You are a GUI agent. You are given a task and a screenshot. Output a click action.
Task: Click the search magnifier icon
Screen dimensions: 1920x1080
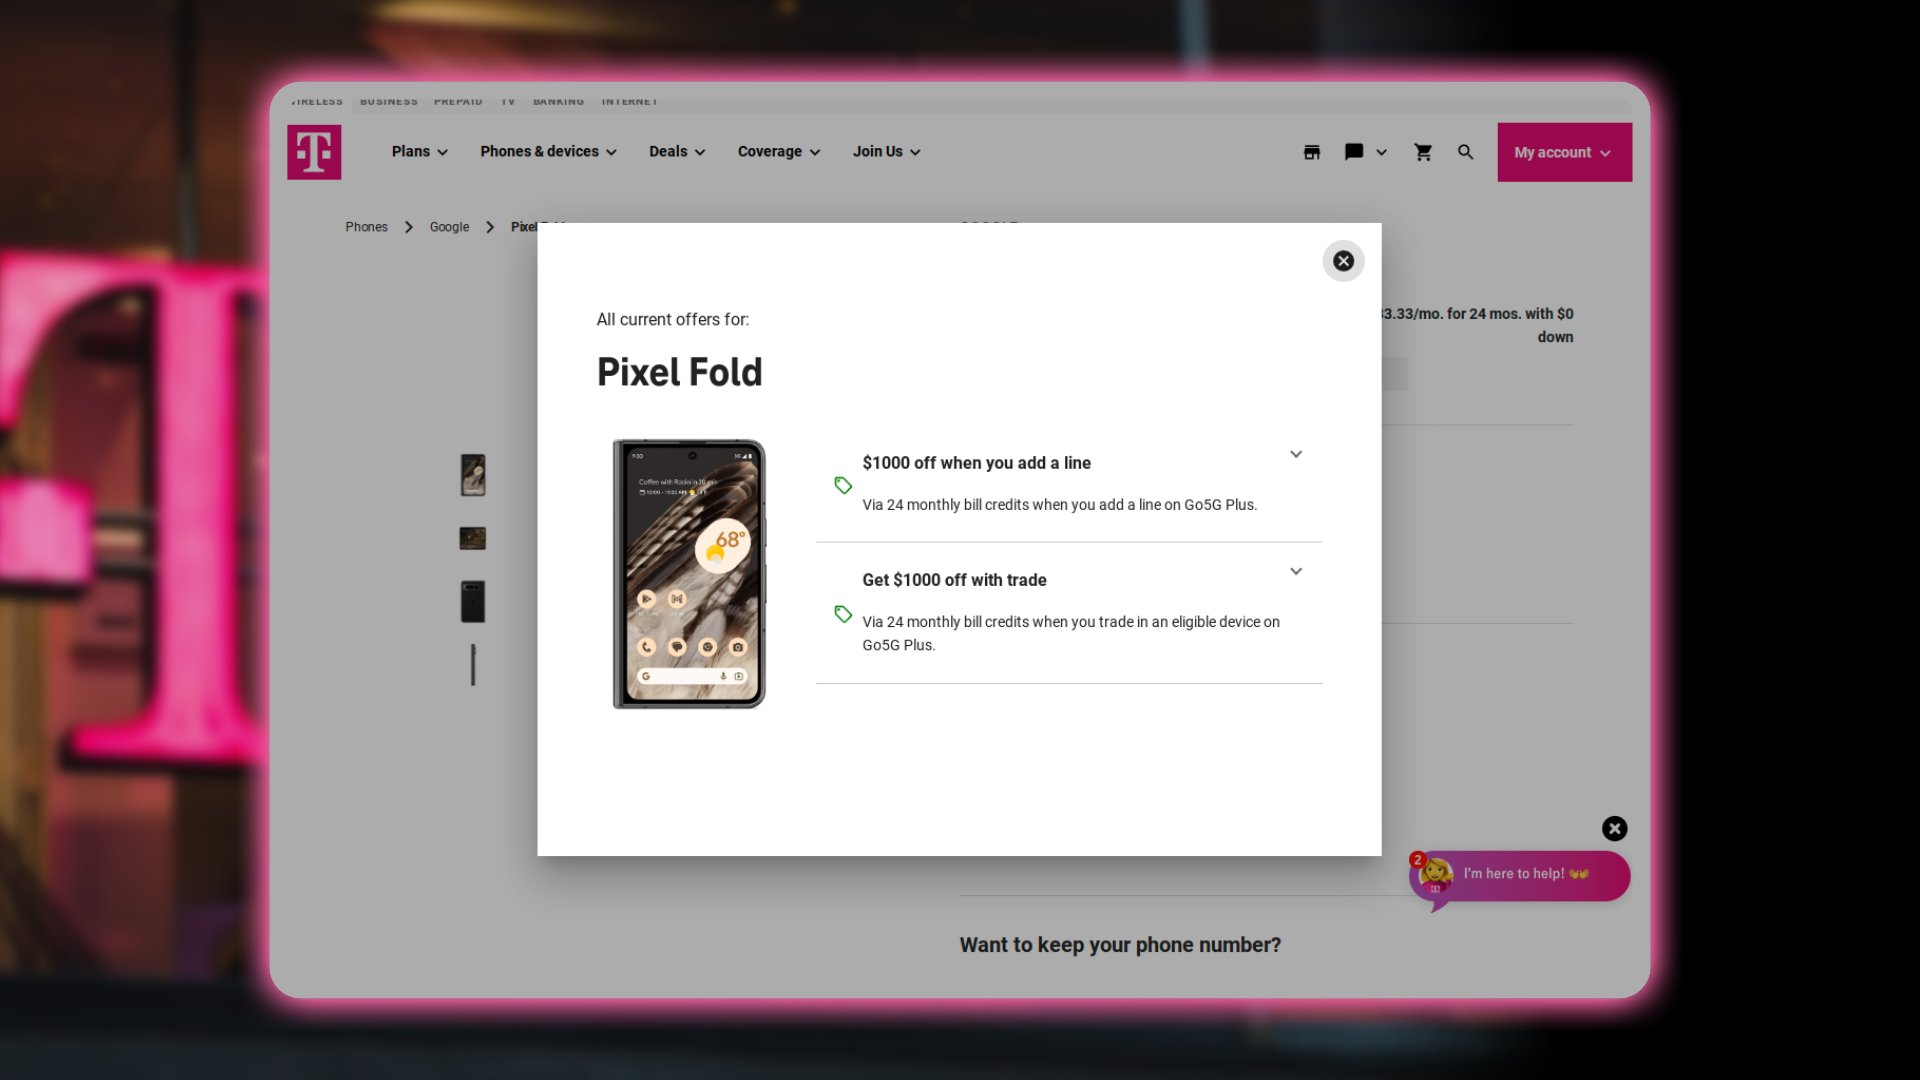pos(1465,152)
